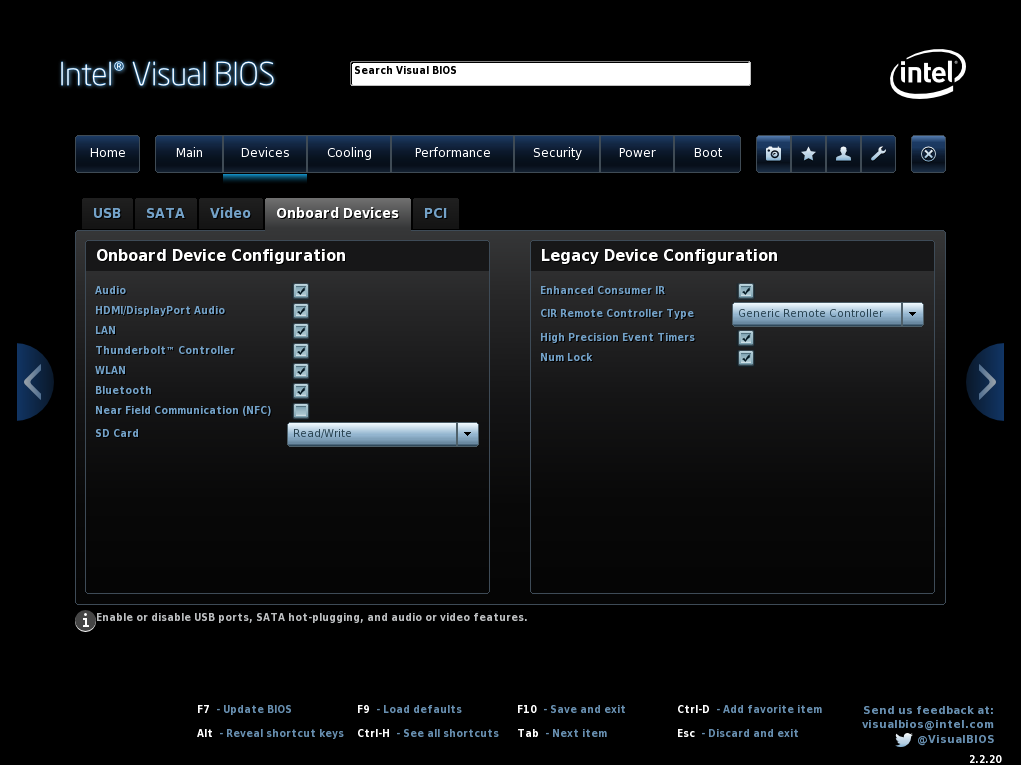This screenshot has height=765, width=1021.
Task: Toggle Thunderbolt Controller checkbox
Action: [301, 351]
